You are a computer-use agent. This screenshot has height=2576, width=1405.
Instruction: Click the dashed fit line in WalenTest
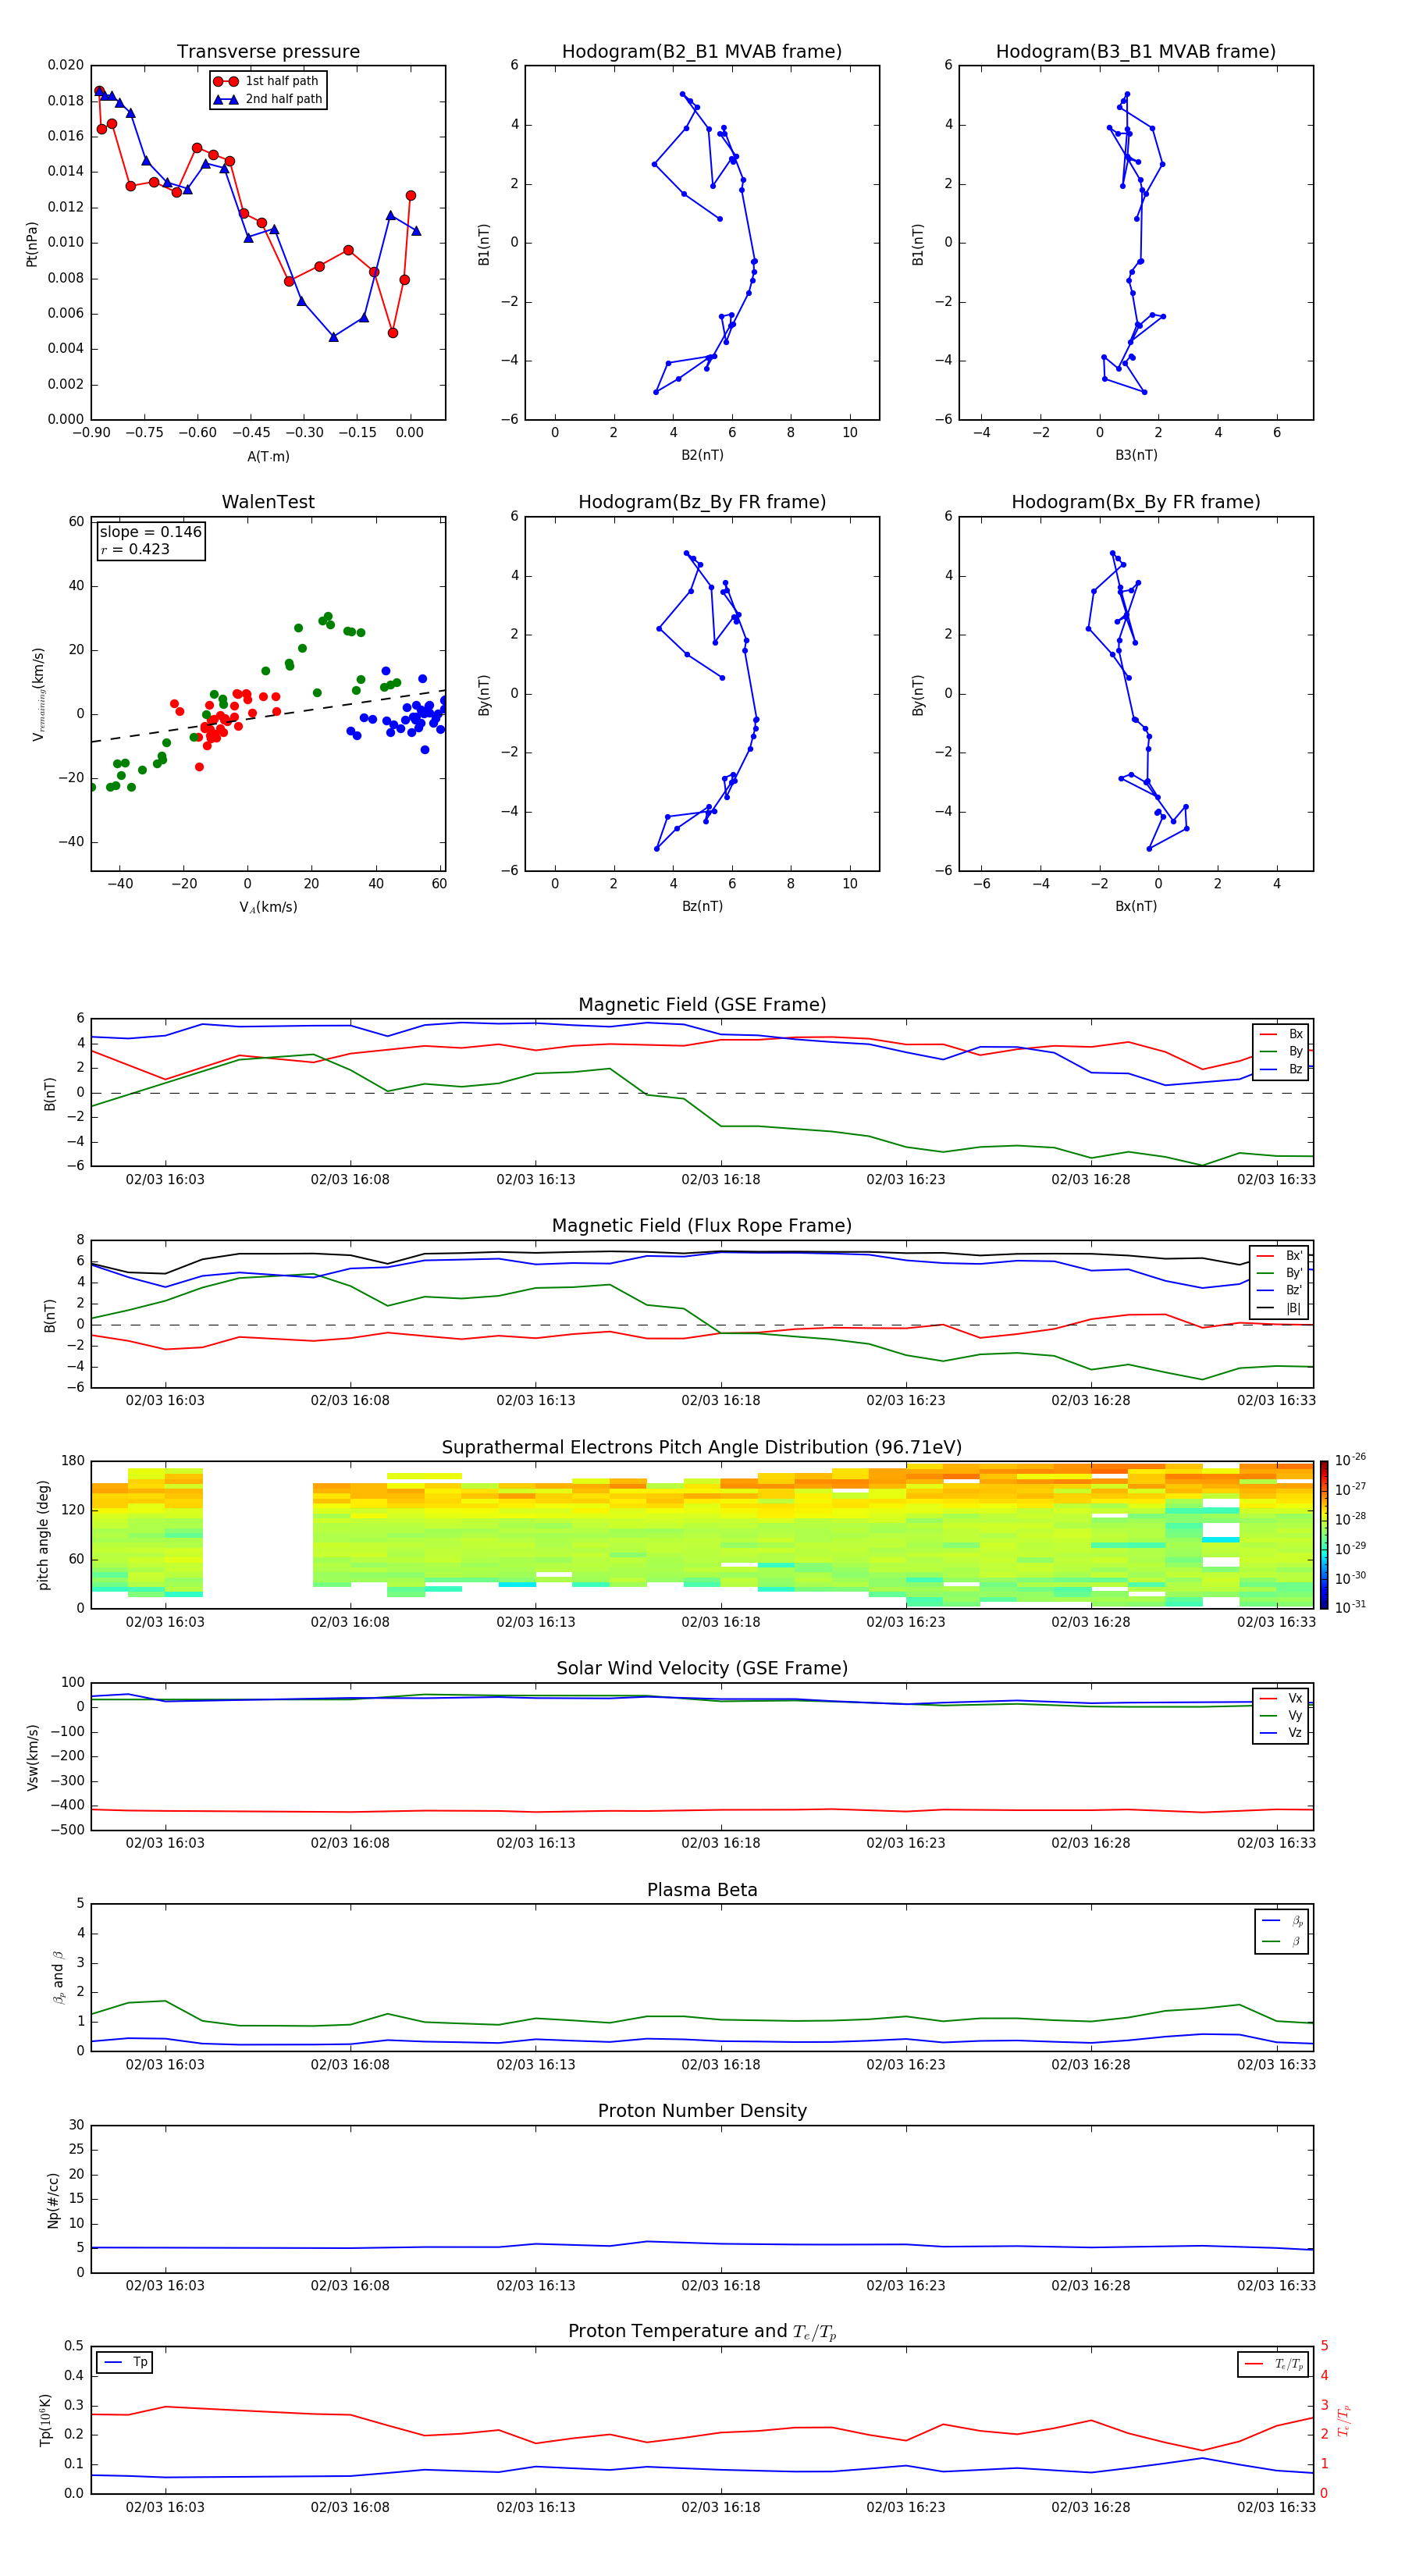click(x=268, y=716)
